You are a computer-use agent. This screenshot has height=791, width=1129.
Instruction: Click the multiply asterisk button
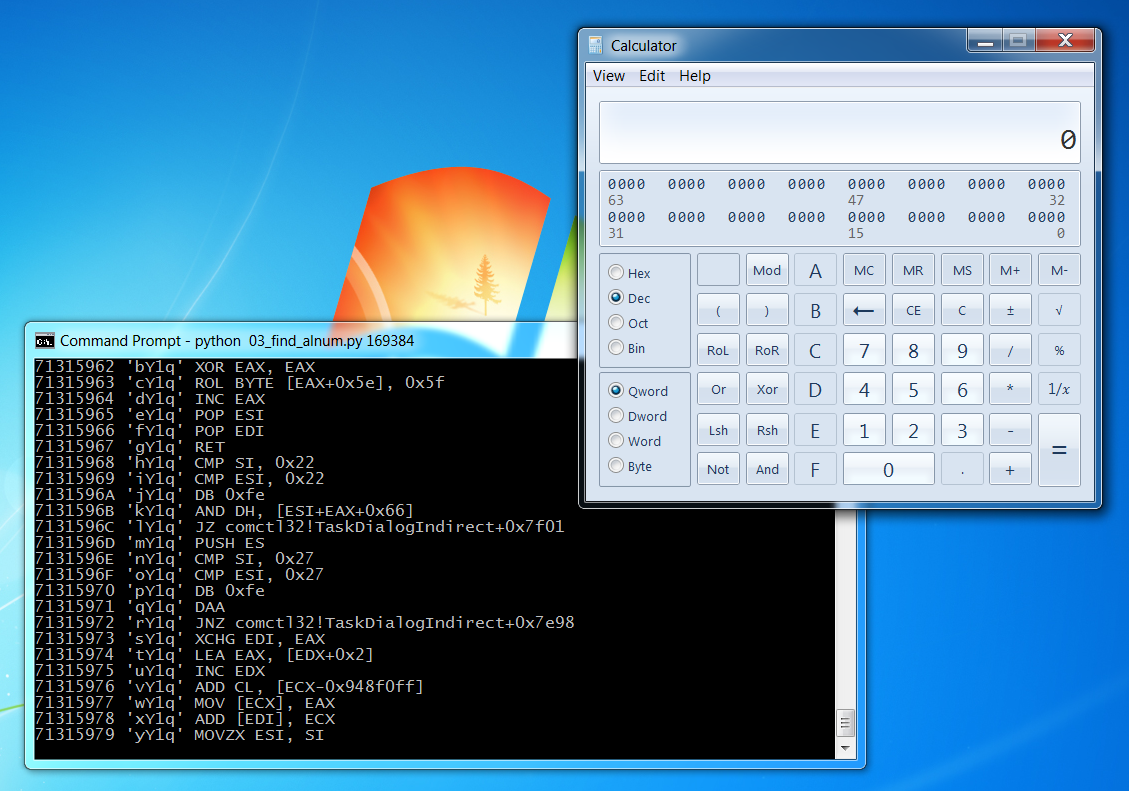pyautogui.click(x=1009, y=389)
